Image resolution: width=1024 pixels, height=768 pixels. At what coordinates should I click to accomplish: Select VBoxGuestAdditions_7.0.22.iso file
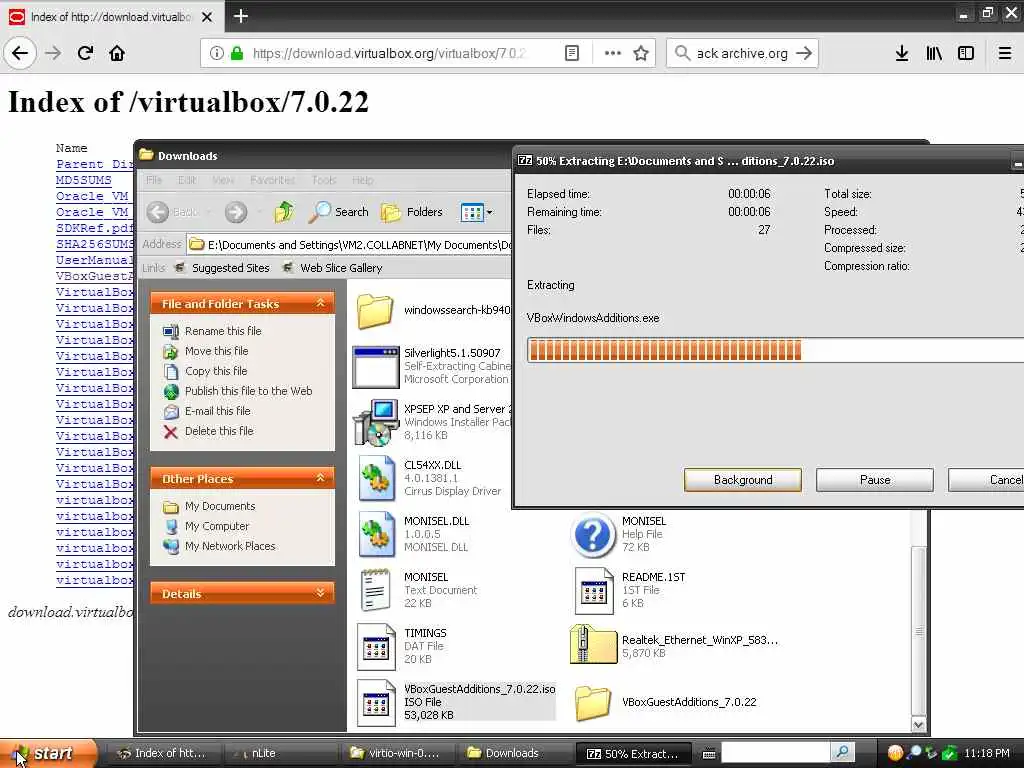(x=456, y=702)
